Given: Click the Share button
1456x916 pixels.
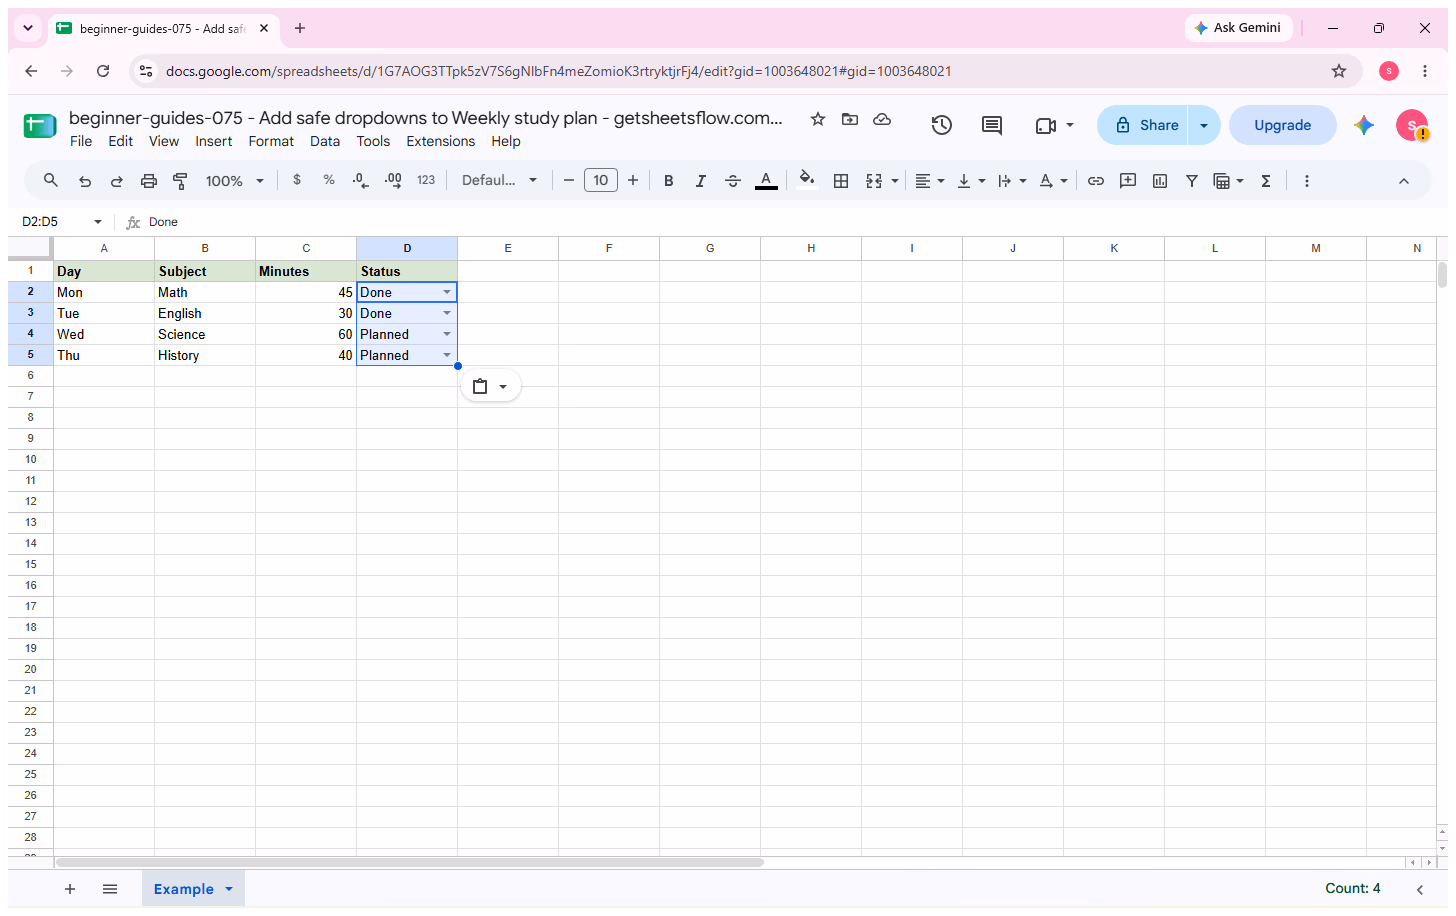Looking at the screenshot, I should [x=1143, y=125].
